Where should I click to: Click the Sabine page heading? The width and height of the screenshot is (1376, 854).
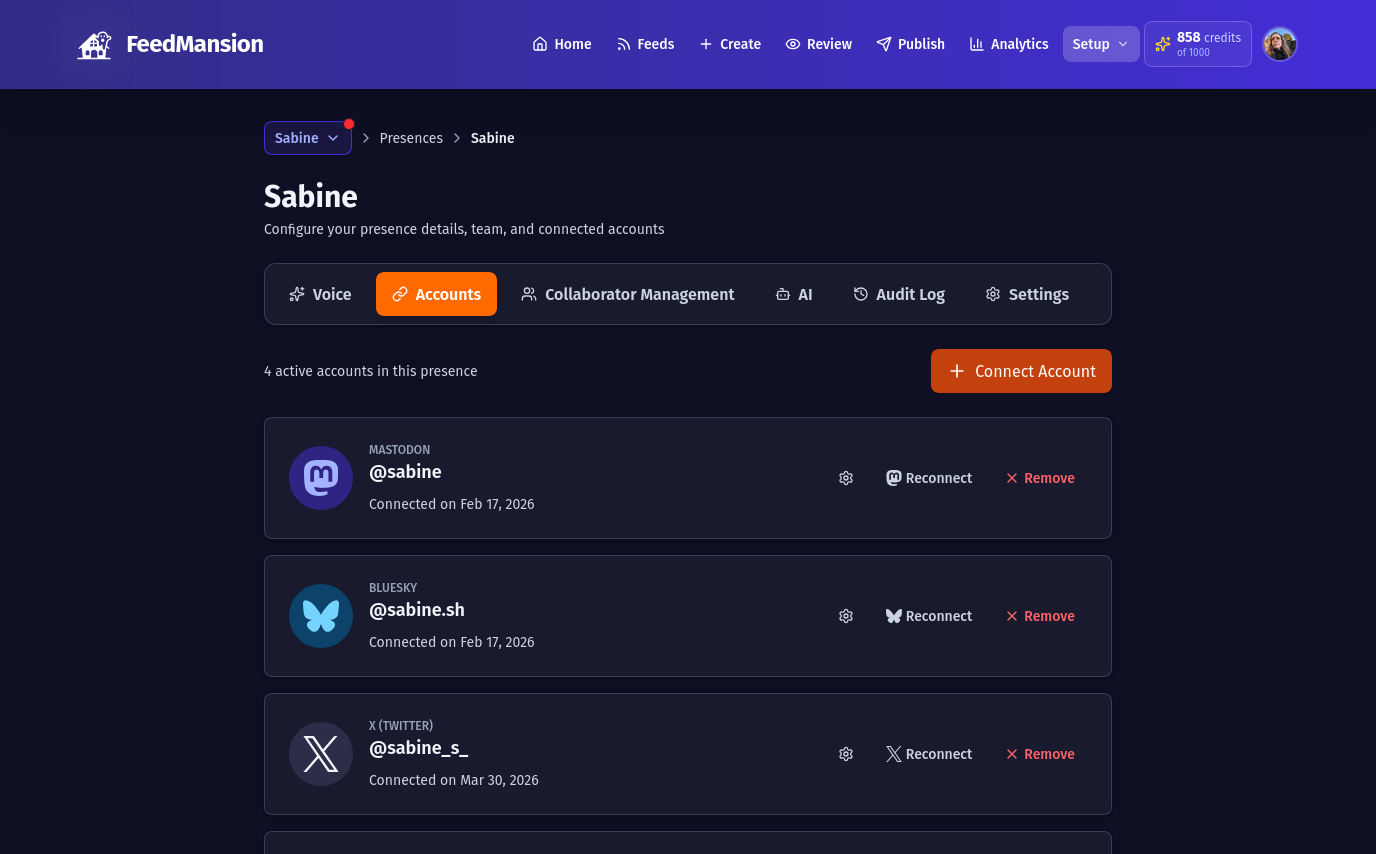311,196
